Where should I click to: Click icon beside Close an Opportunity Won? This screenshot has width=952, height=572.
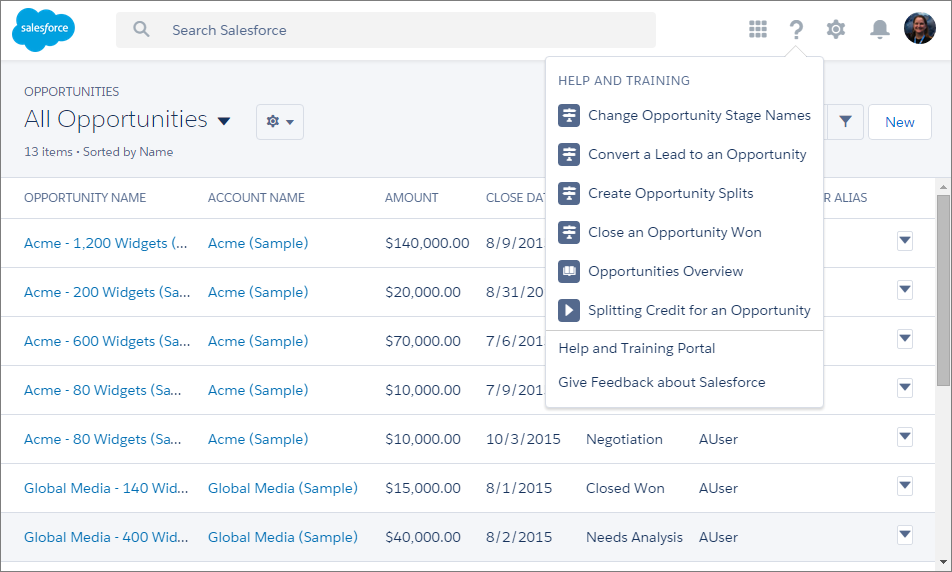coord(569,232)
